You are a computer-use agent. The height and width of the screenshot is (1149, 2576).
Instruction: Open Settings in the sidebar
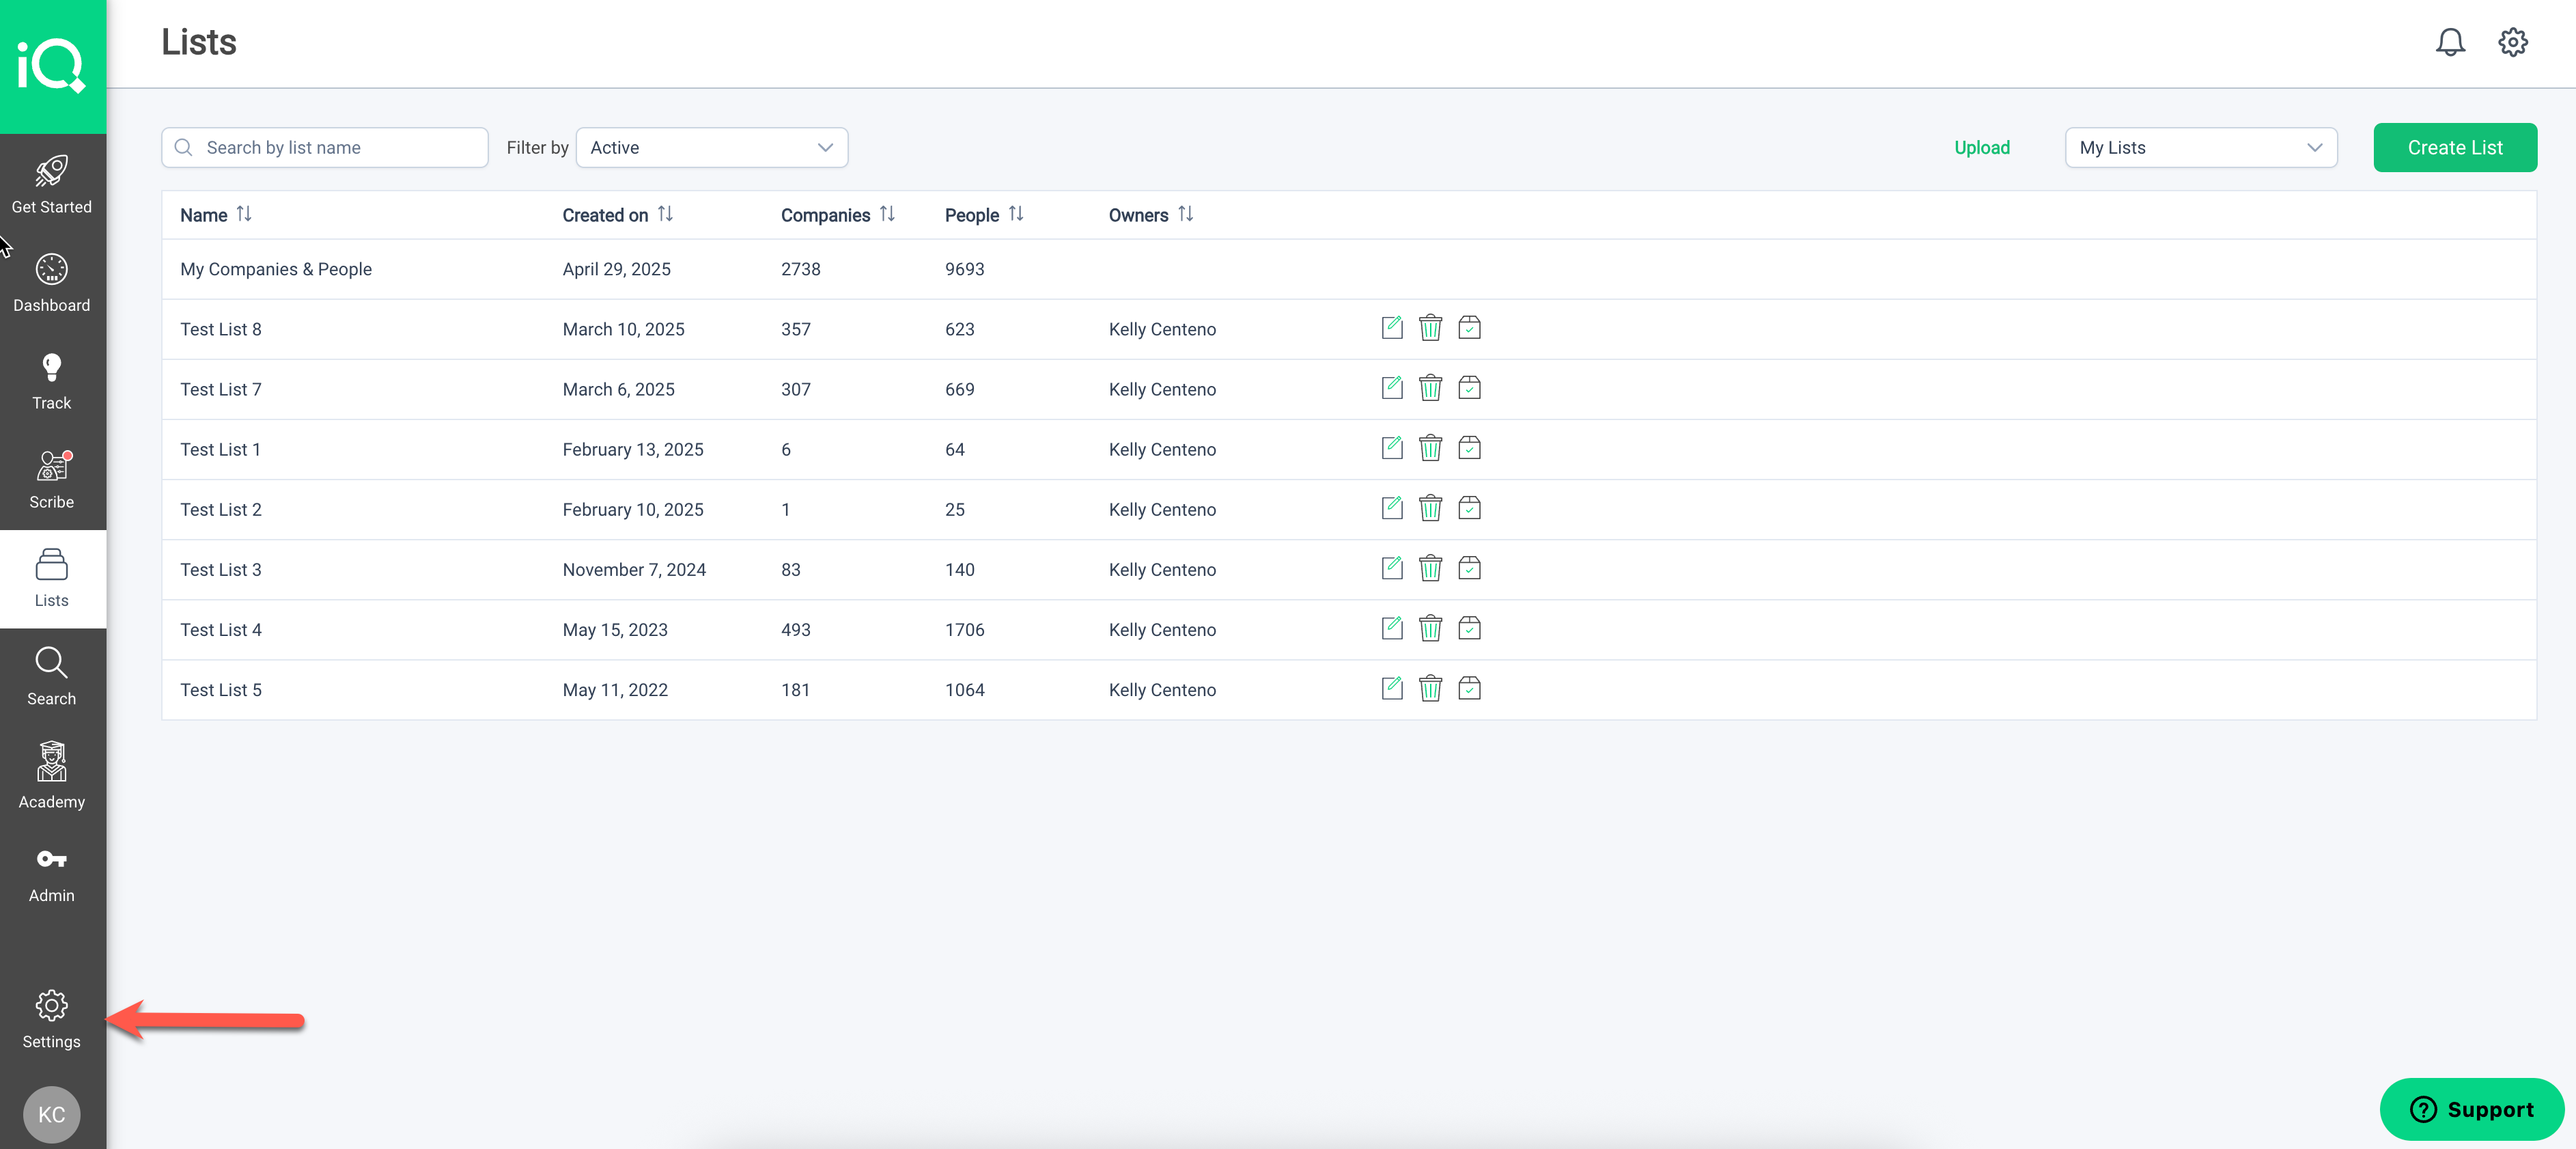point(52,1020)
